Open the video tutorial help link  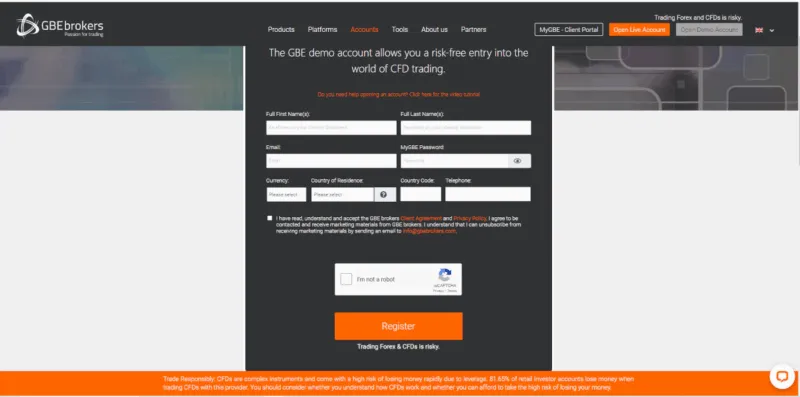point(398,94)
